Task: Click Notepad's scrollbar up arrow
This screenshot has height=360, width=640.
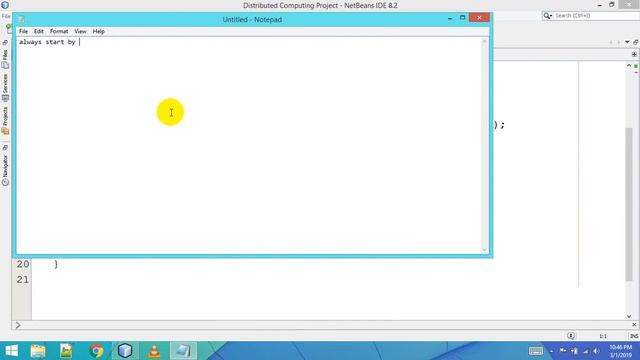Action: click(x=484, y=41)
